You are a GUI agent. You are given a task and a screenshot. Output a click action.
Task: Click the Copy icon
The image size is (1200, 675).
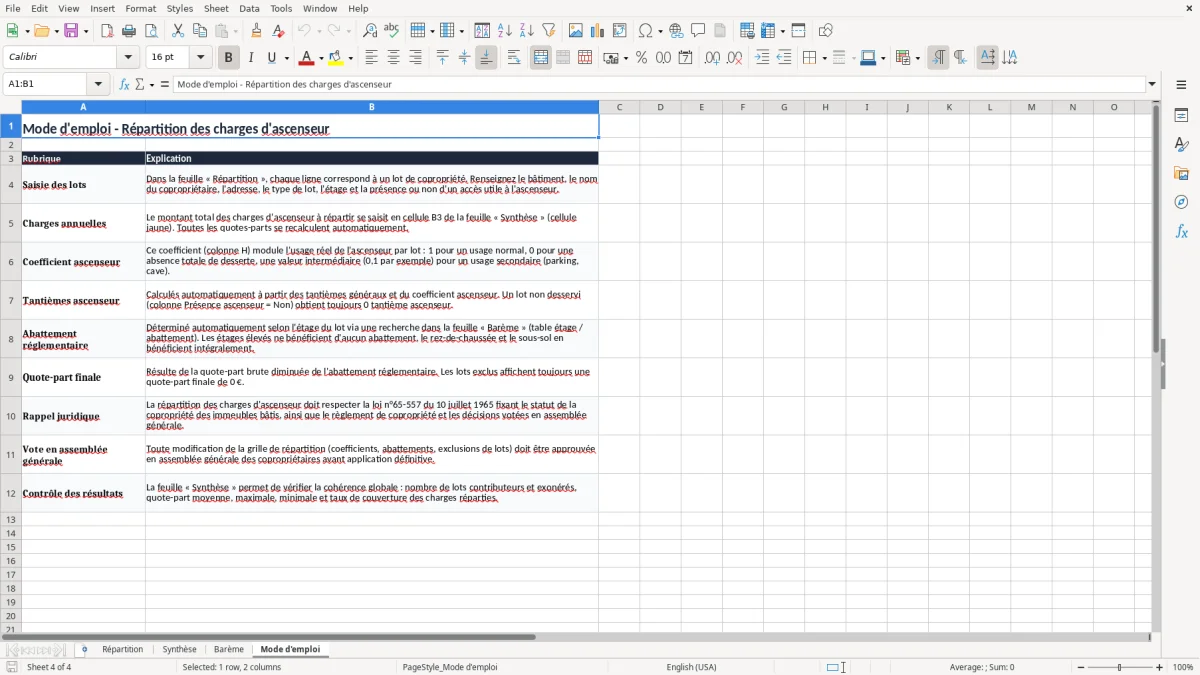click(200, 31)
